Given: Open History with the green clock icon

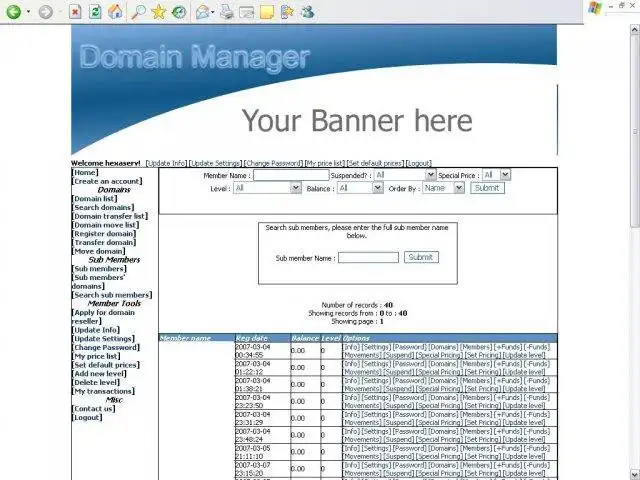Looking at the screenshot, I should [179, 12].
